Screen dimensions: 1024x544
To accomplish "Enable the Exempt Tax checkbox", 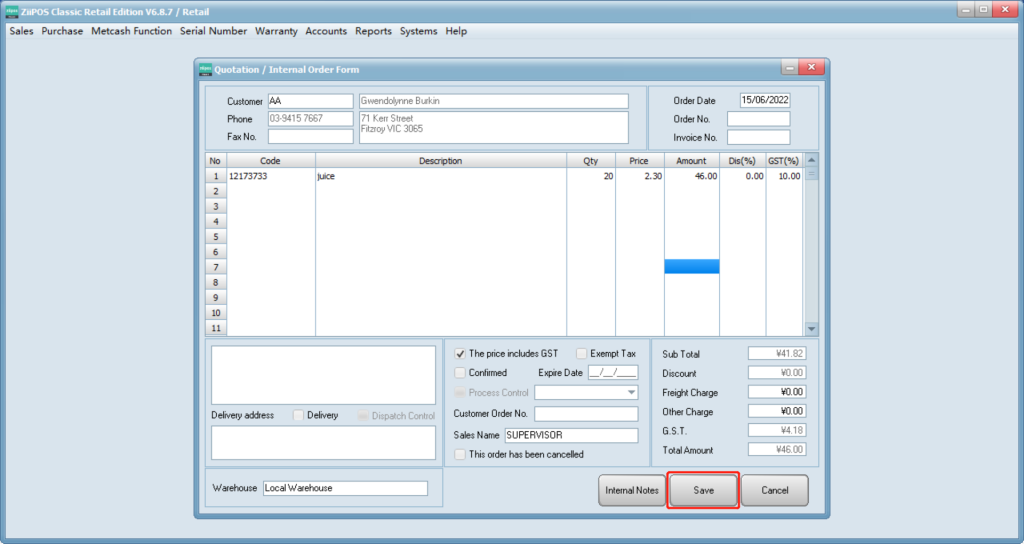I will (x=582, y=353).
